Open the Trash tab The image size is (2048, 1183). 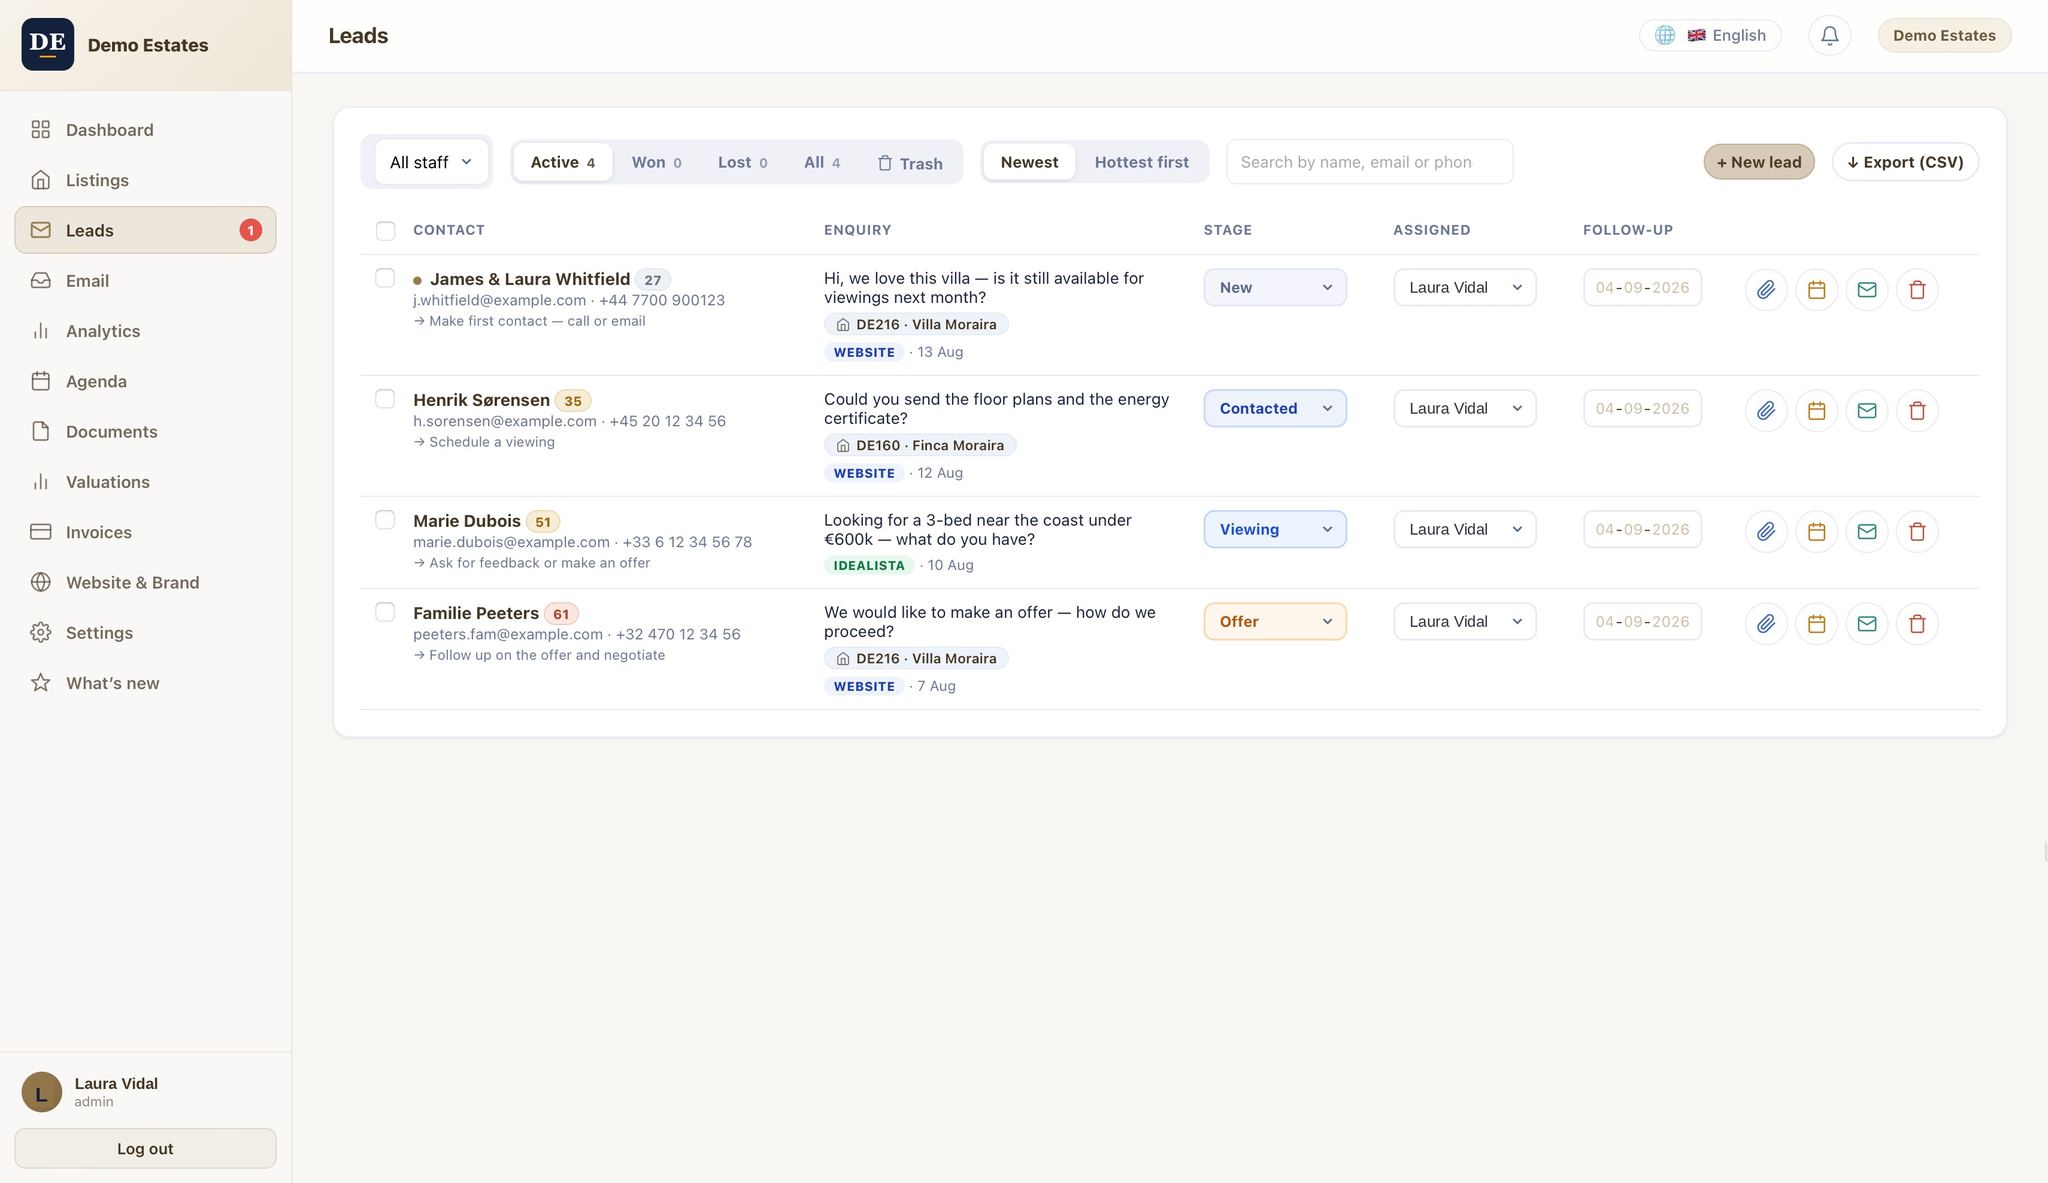tap(910, 163)
